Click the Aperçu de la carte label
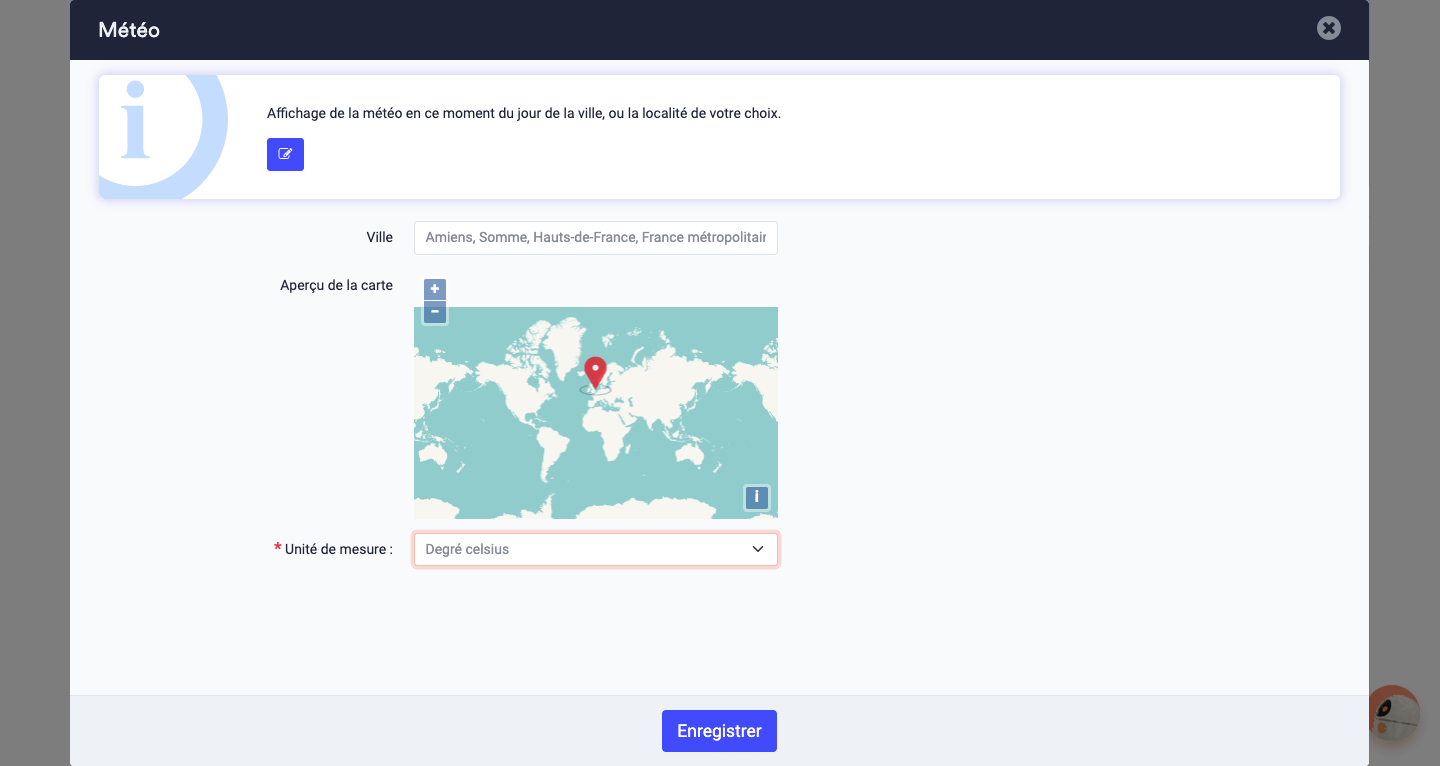The height and width of the screenshot is (766, 1440). tap(336, 285)
